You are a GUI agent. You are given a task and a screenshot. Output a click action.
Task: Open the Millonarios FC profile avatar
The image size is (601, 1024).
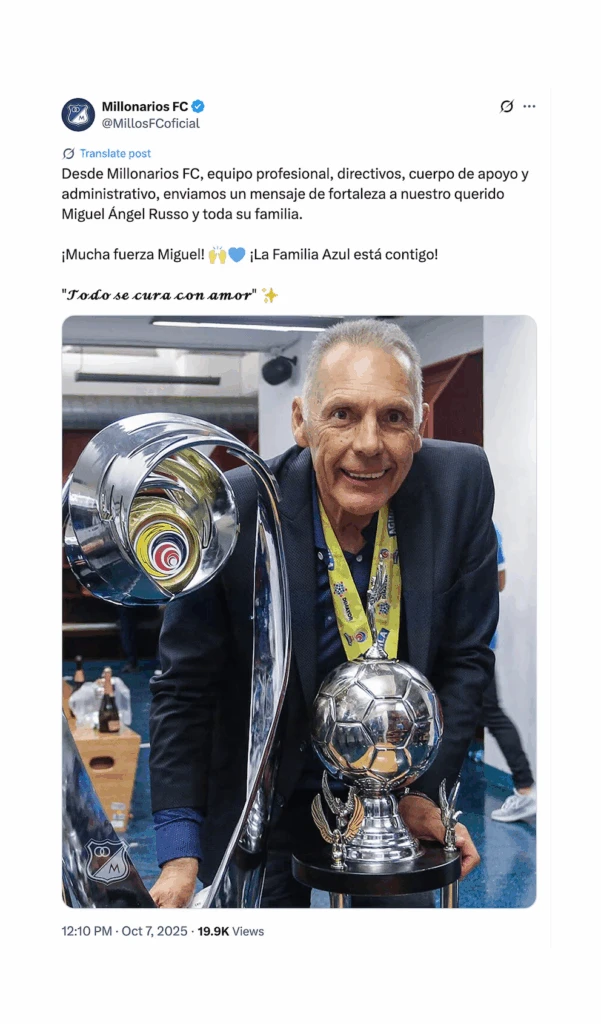(x=78, y=115)
